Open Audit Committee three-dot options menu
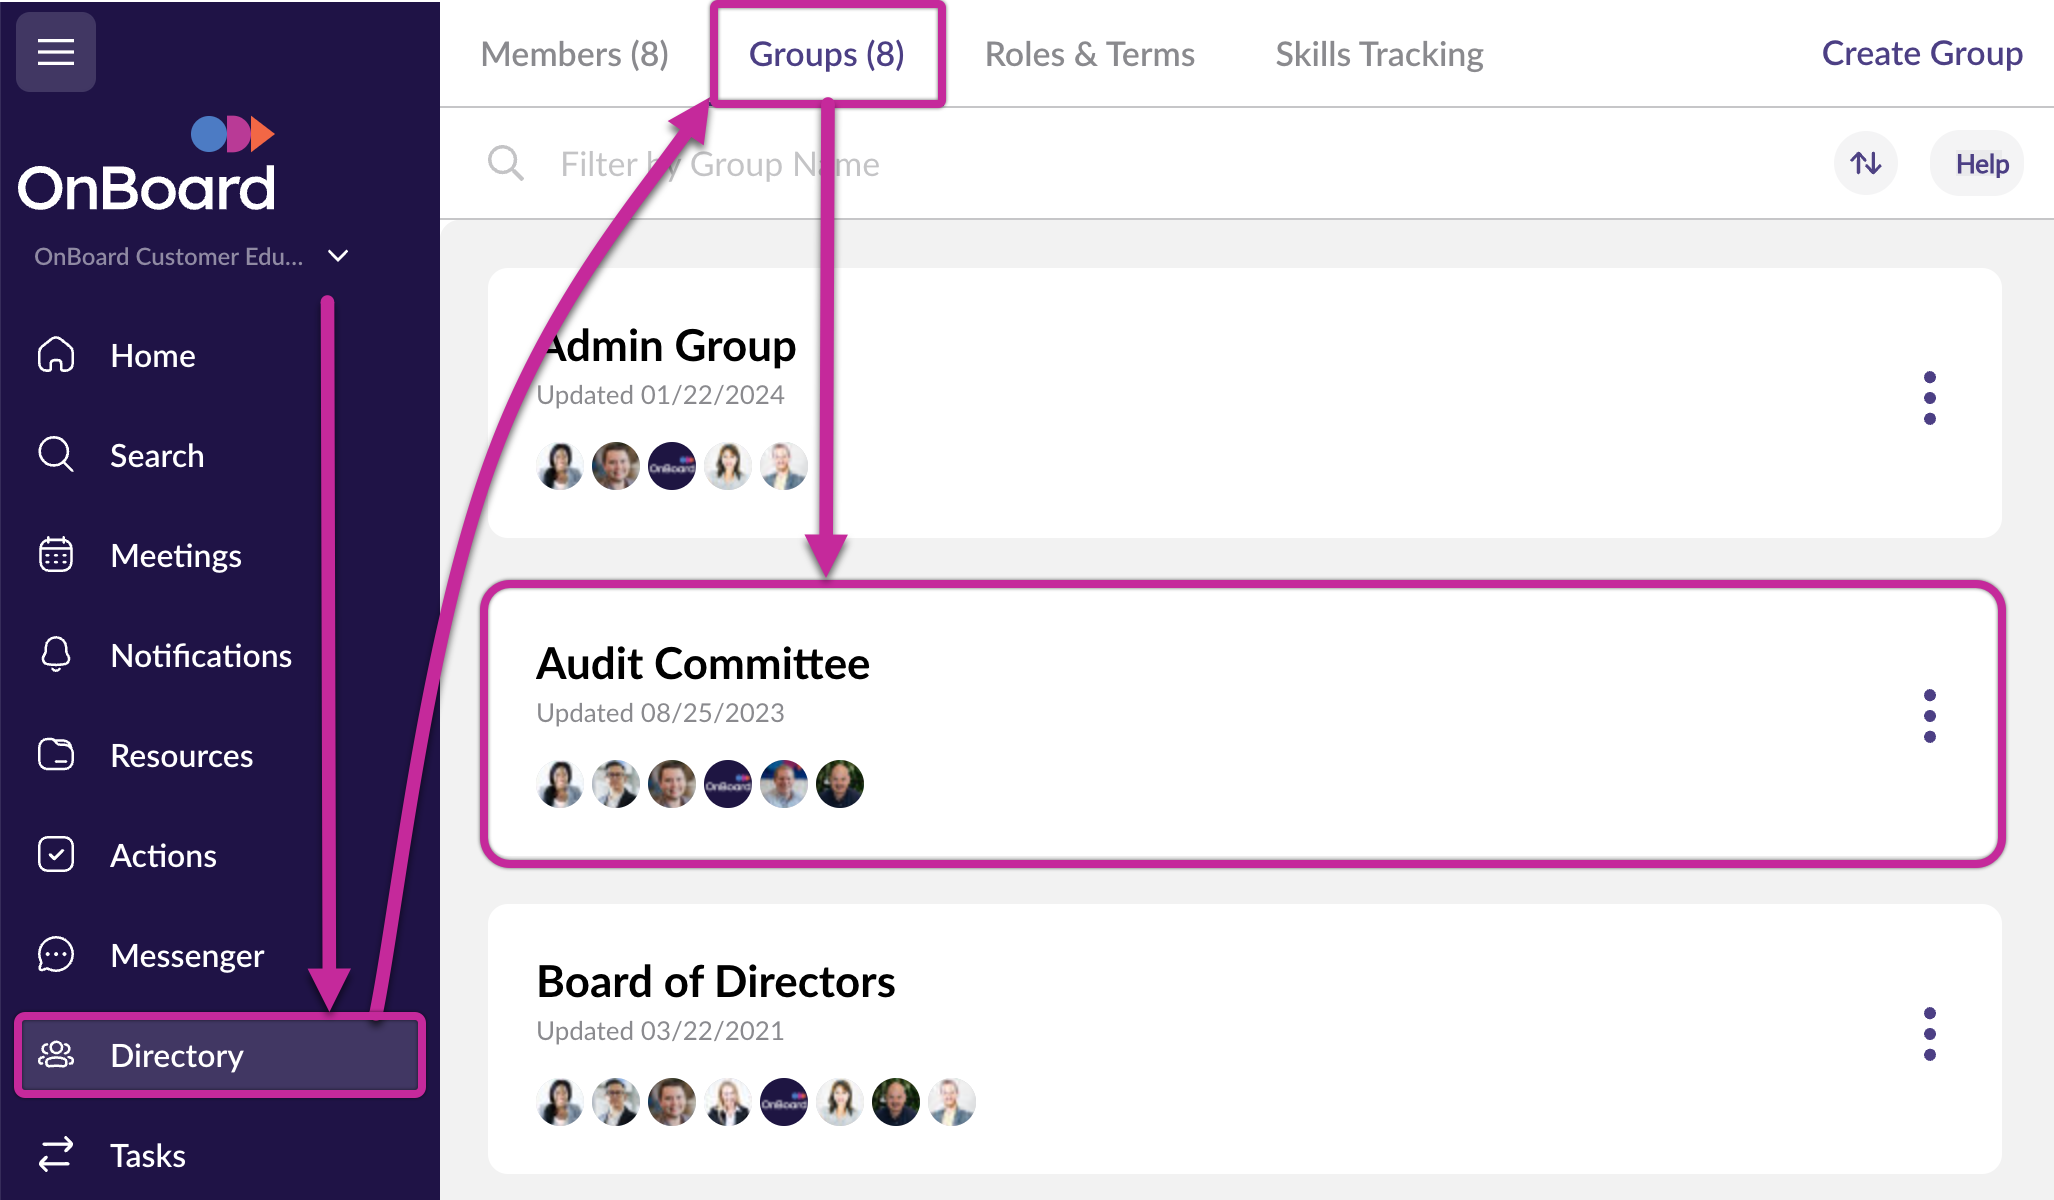 click(x=1929, y=716)
